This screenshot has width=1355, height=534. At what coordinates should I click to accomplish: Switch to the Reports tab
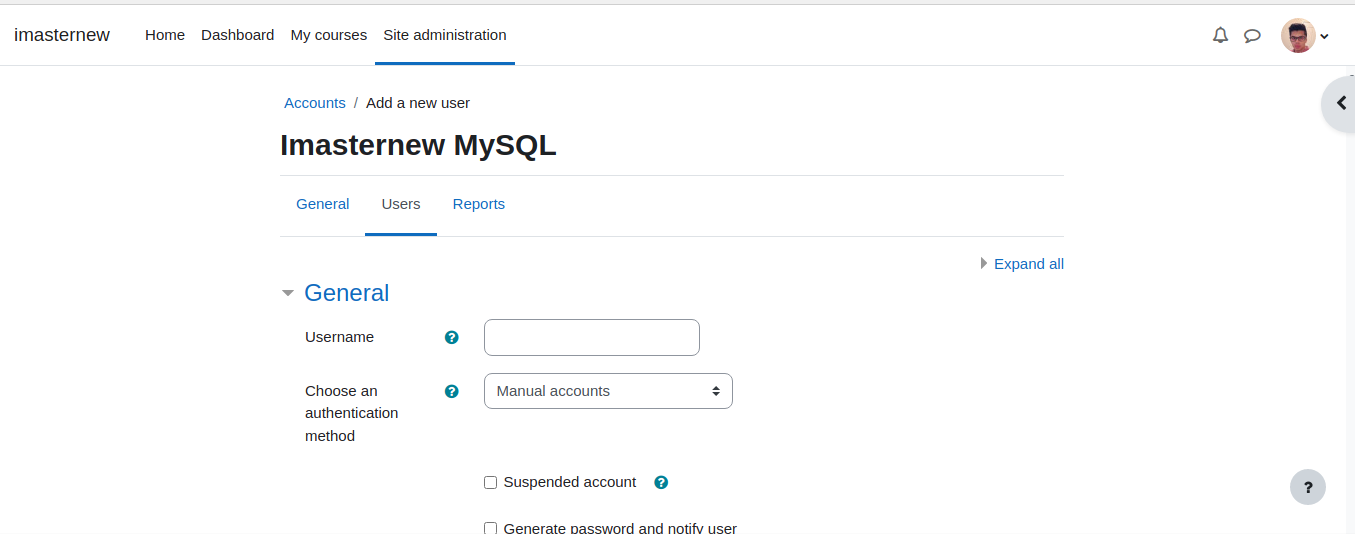tap(479, 204)
